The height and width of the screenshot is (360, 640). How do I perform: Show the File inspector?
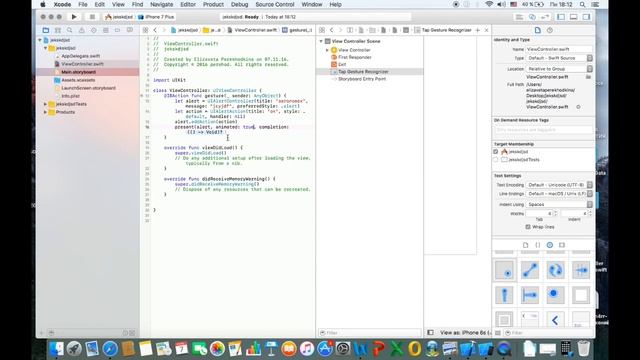coord(538,30)
